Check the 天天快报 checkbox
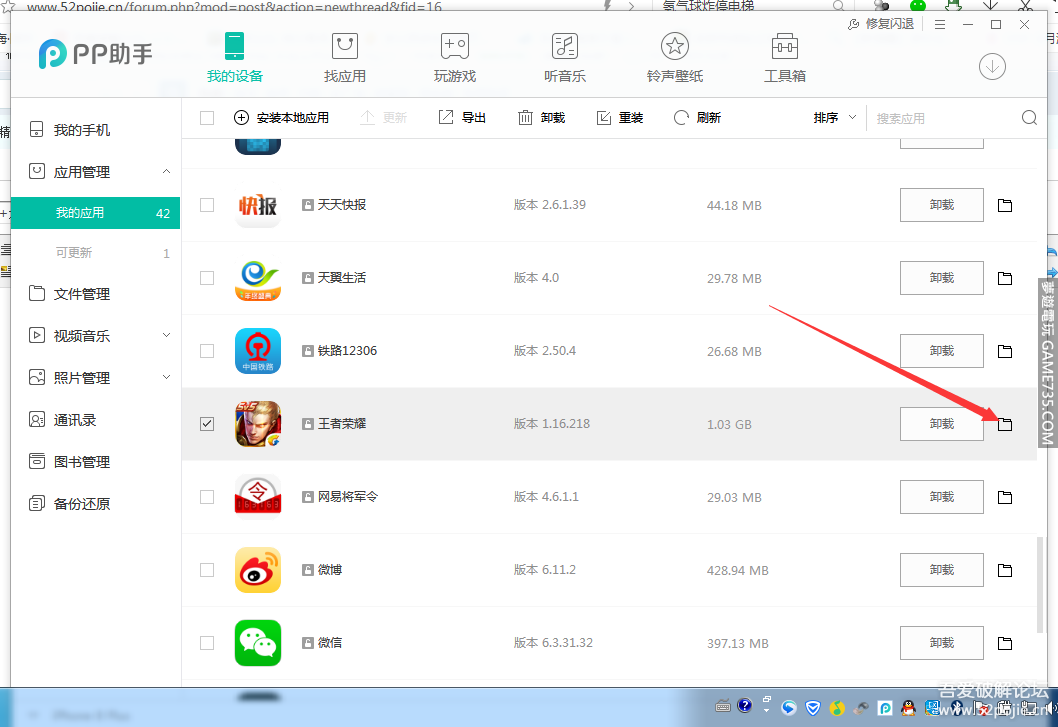Screen dimensions: 1058x727 (x=207, y=205)
